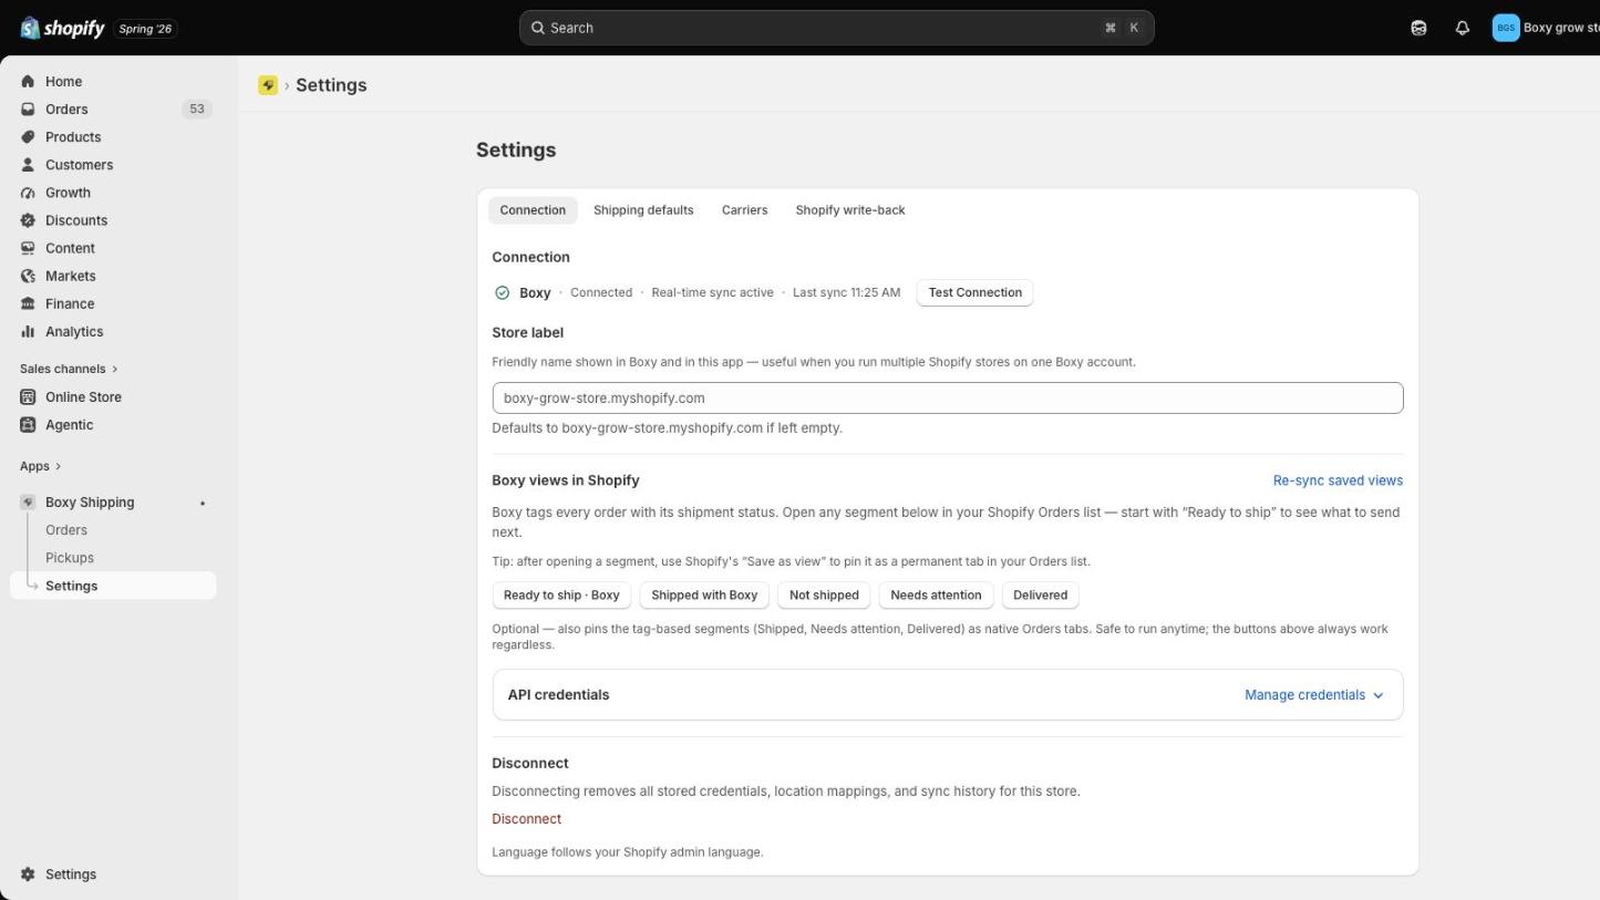Click the search magnifier icon
1600x900 pixels.
(x=538, y=28)
